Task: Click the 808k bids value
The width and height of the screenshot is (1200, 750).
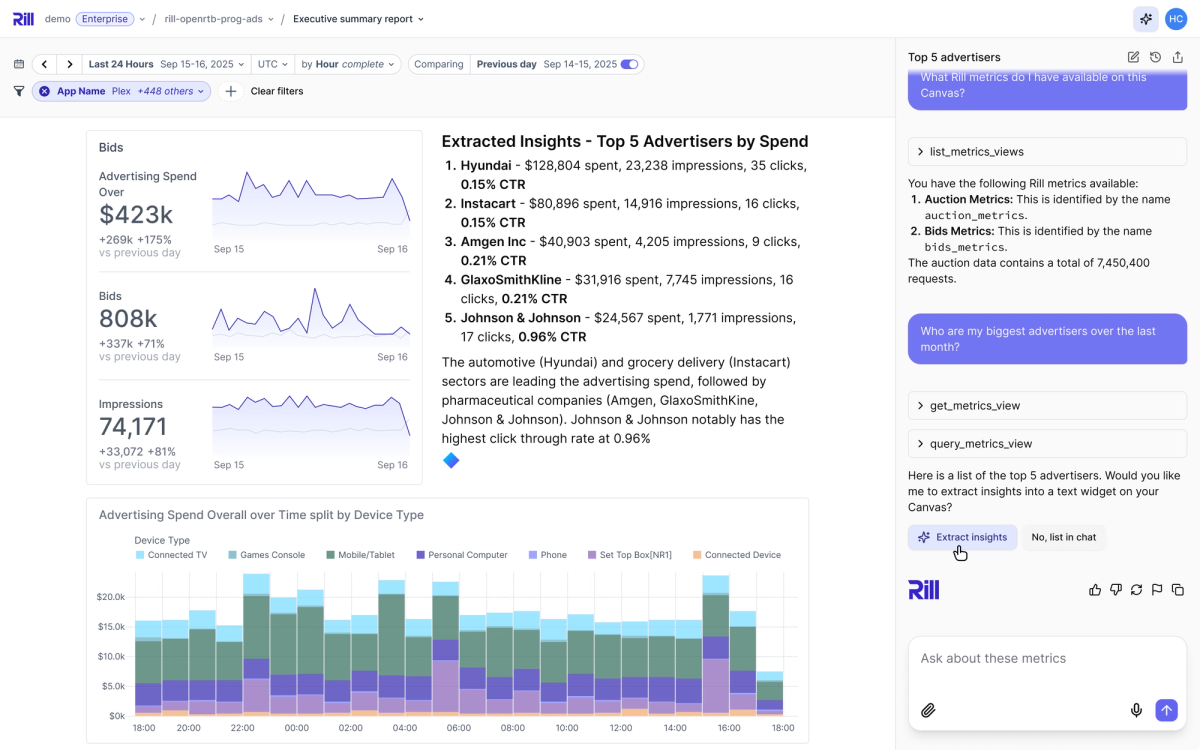Action: tap(128, 319)
